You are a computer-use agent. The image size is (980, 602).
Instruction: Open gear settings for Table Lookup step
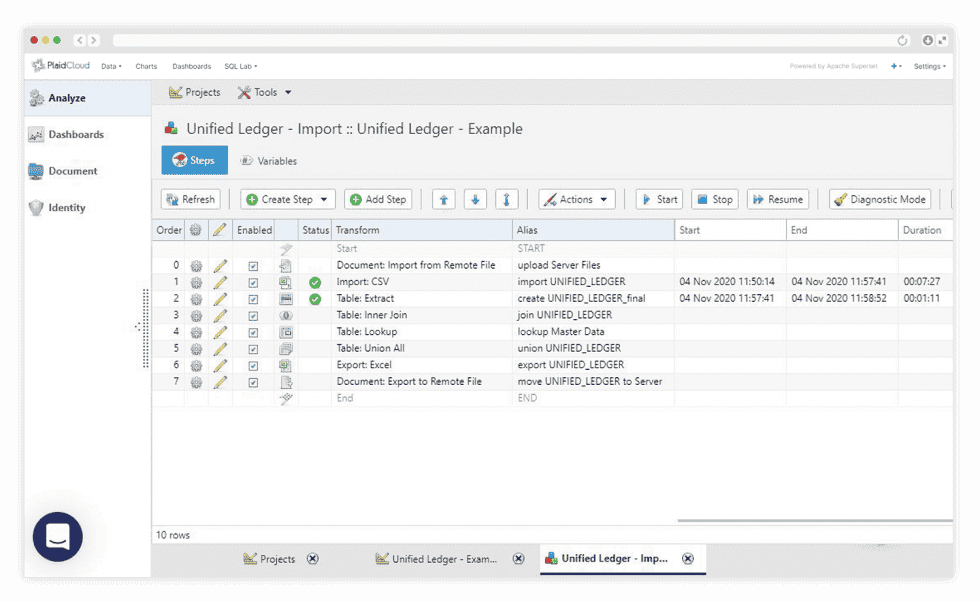point(196,332)
